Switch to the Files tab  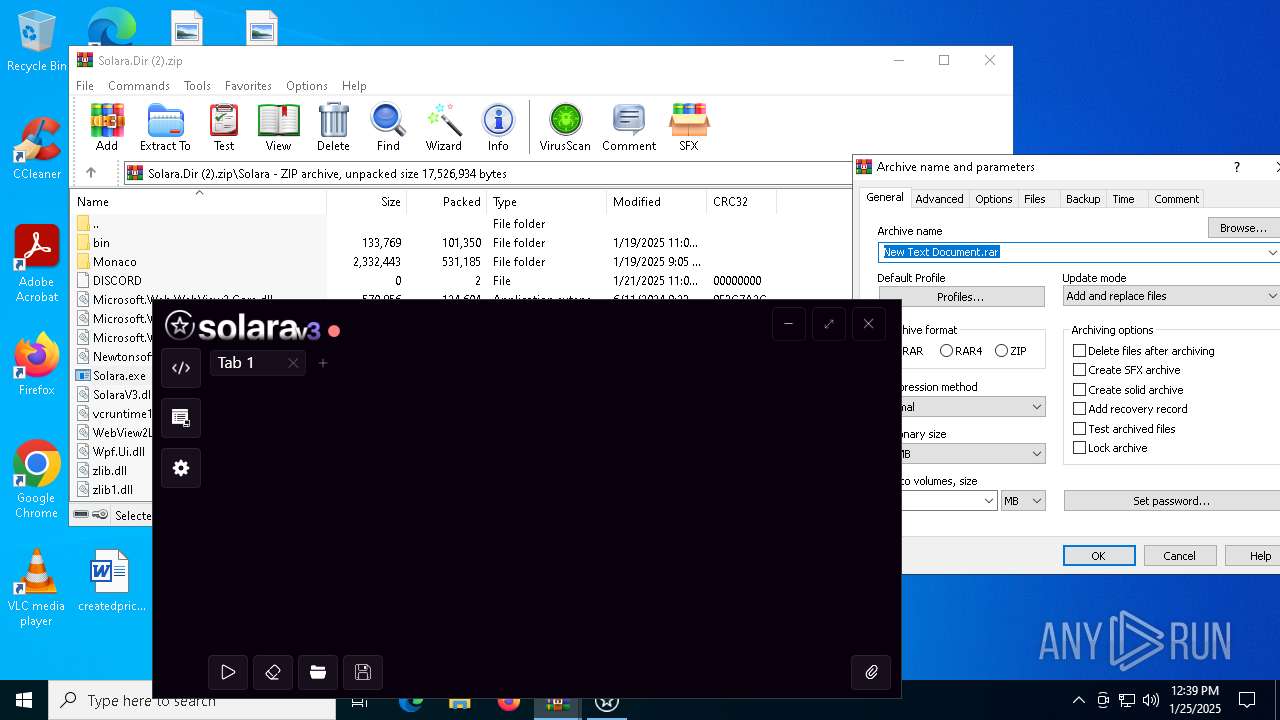coord(1034,199)
